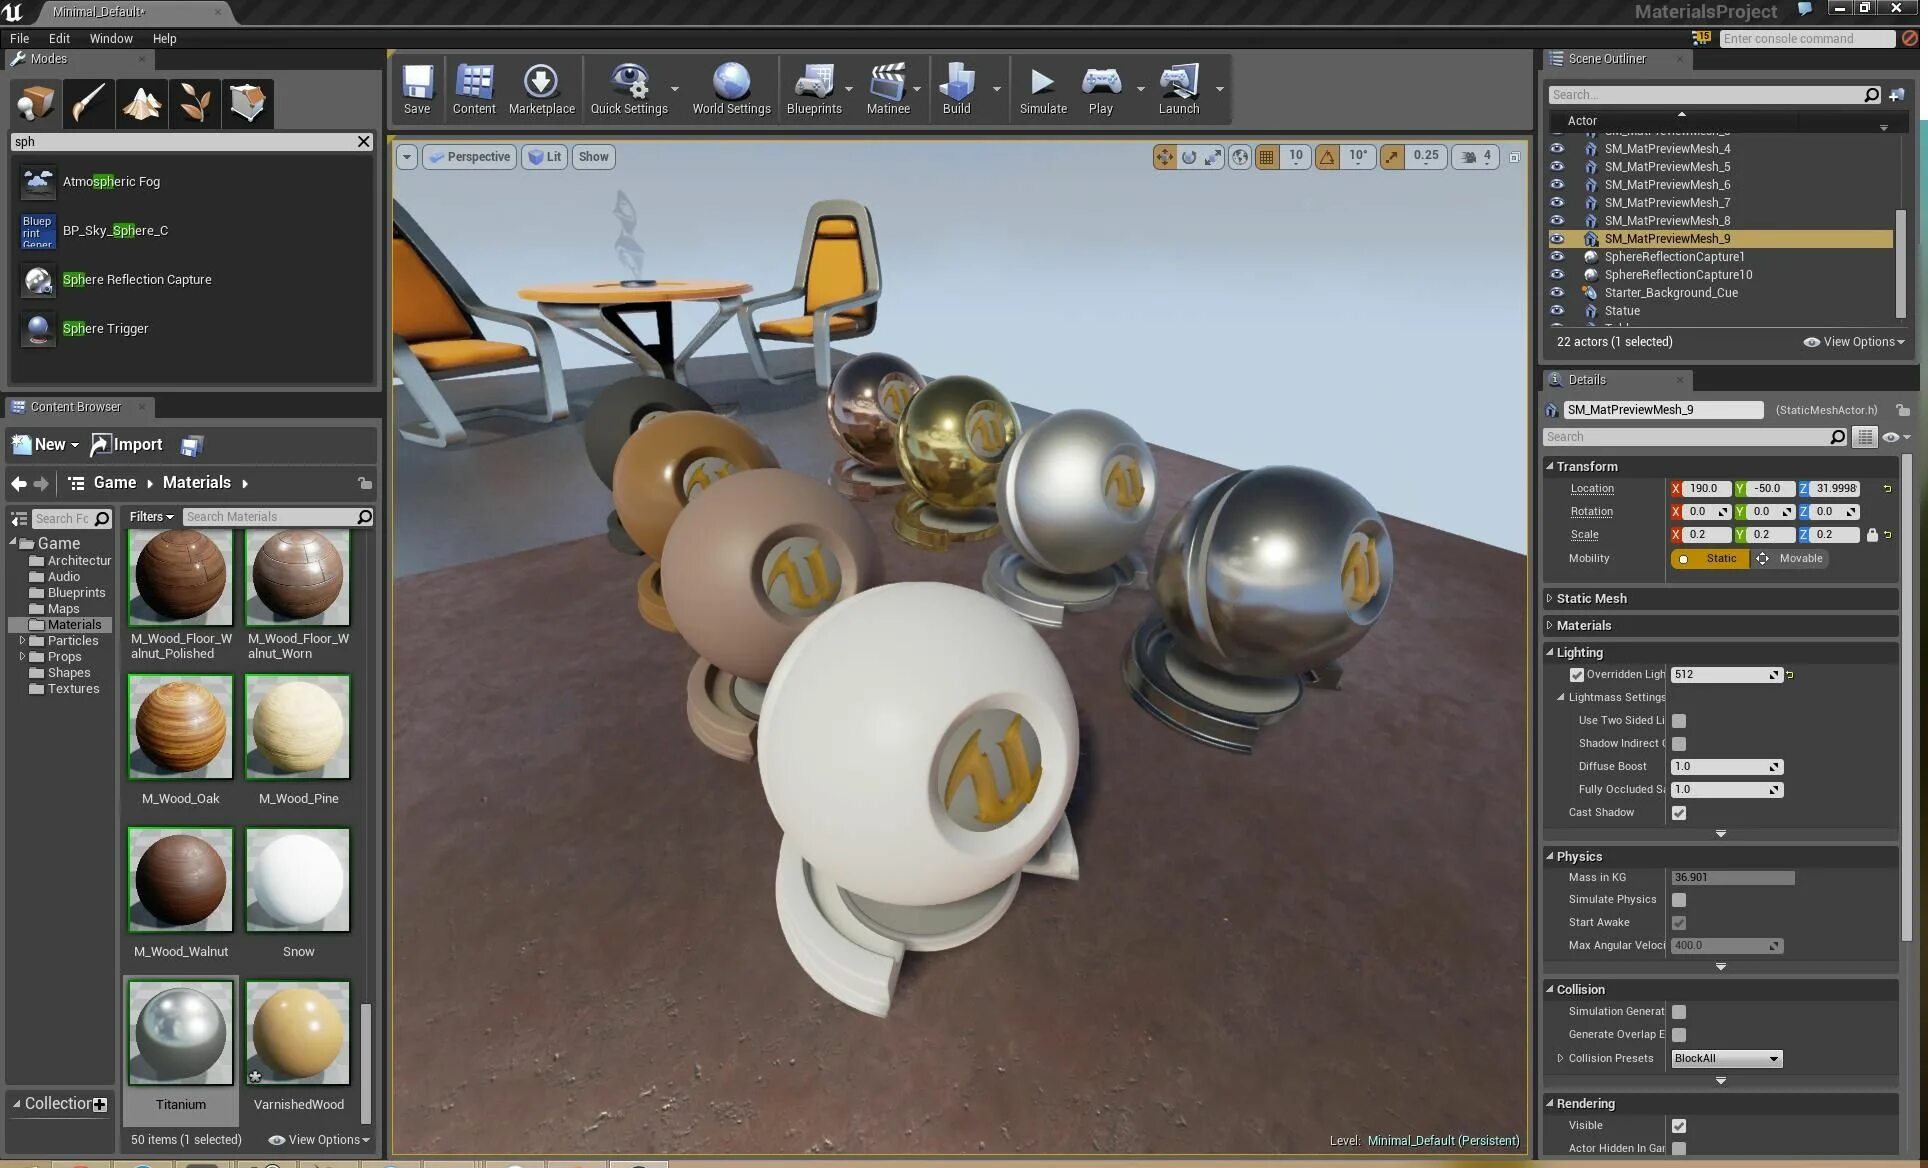This screenshot has width=1928, height=1168.
Task: Start Simulate mode
Action: pyautogui.click(x=1042, y=88)
